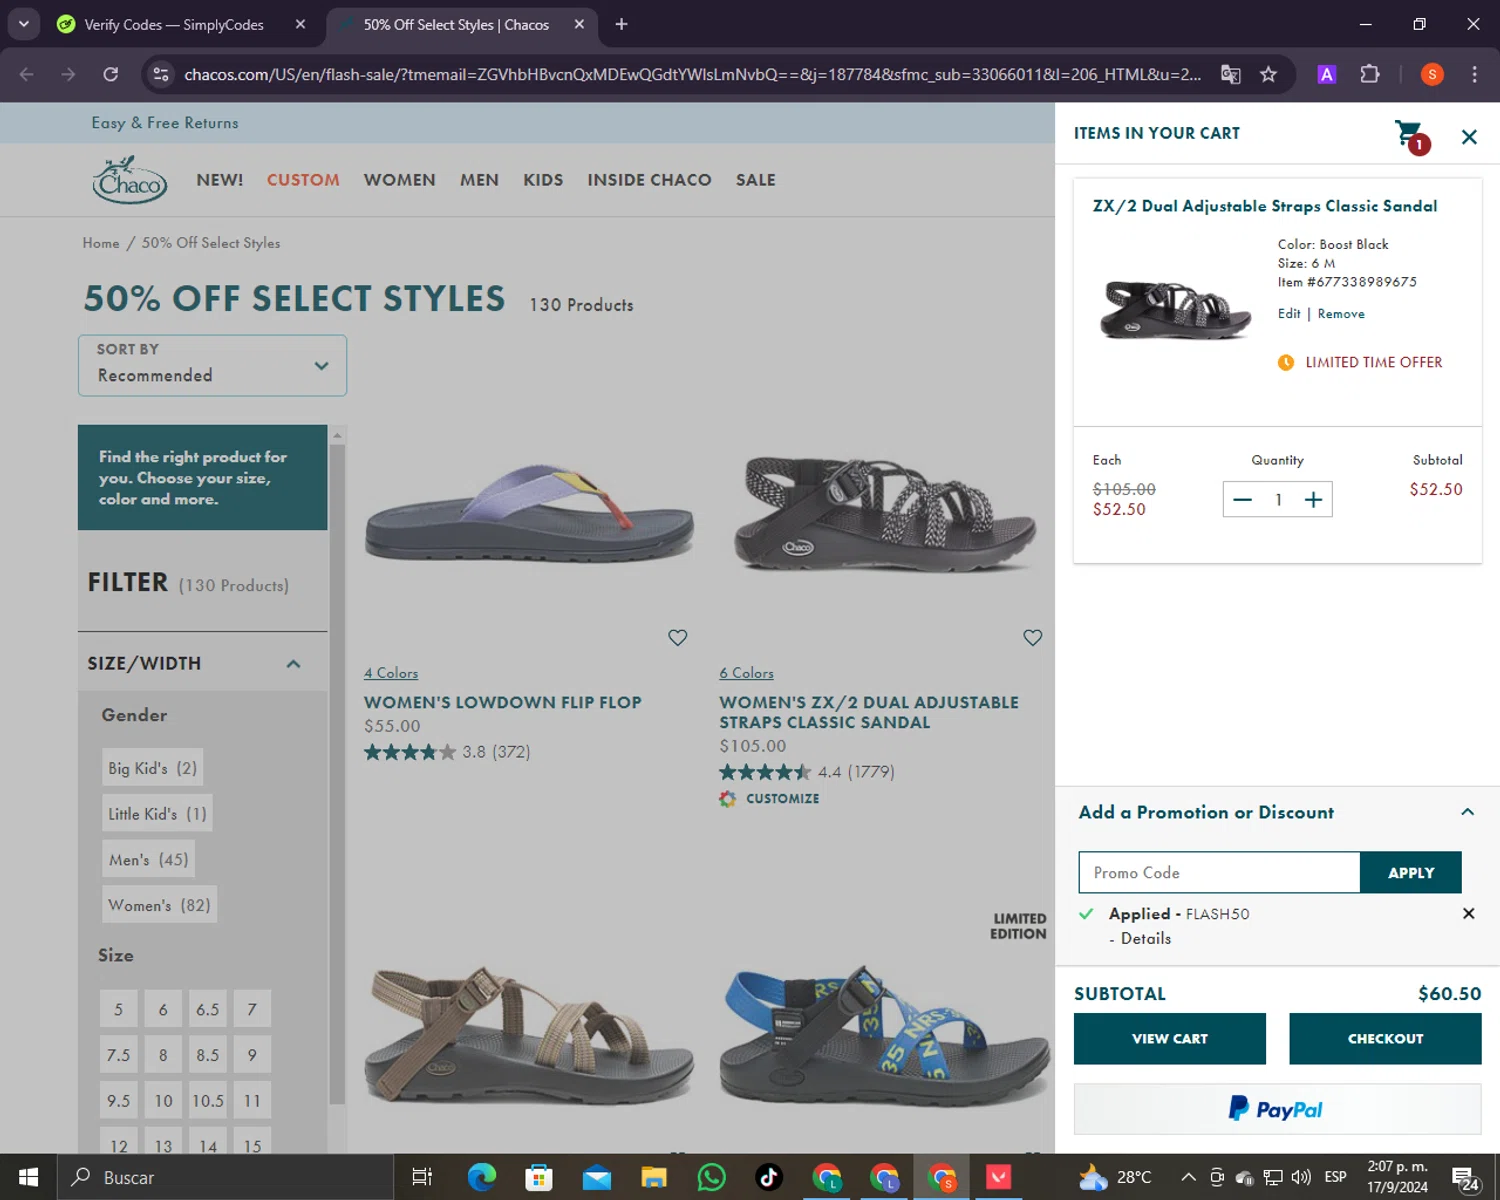
Task: Open Microsoft Store from taskbar
Action: click(x=539, y=1177)
